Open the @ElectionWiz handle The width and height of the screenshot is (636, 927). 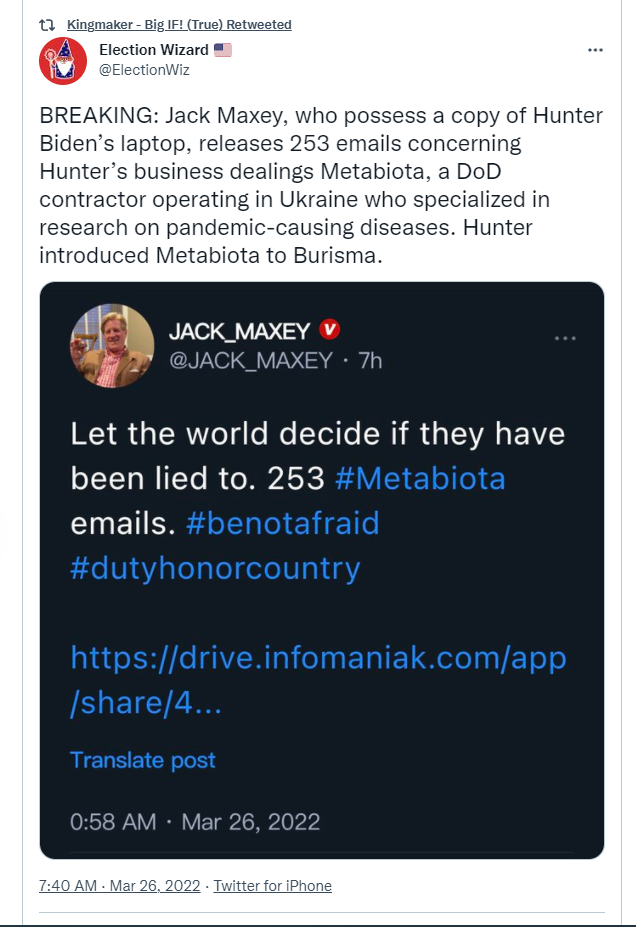pos(144,70)
